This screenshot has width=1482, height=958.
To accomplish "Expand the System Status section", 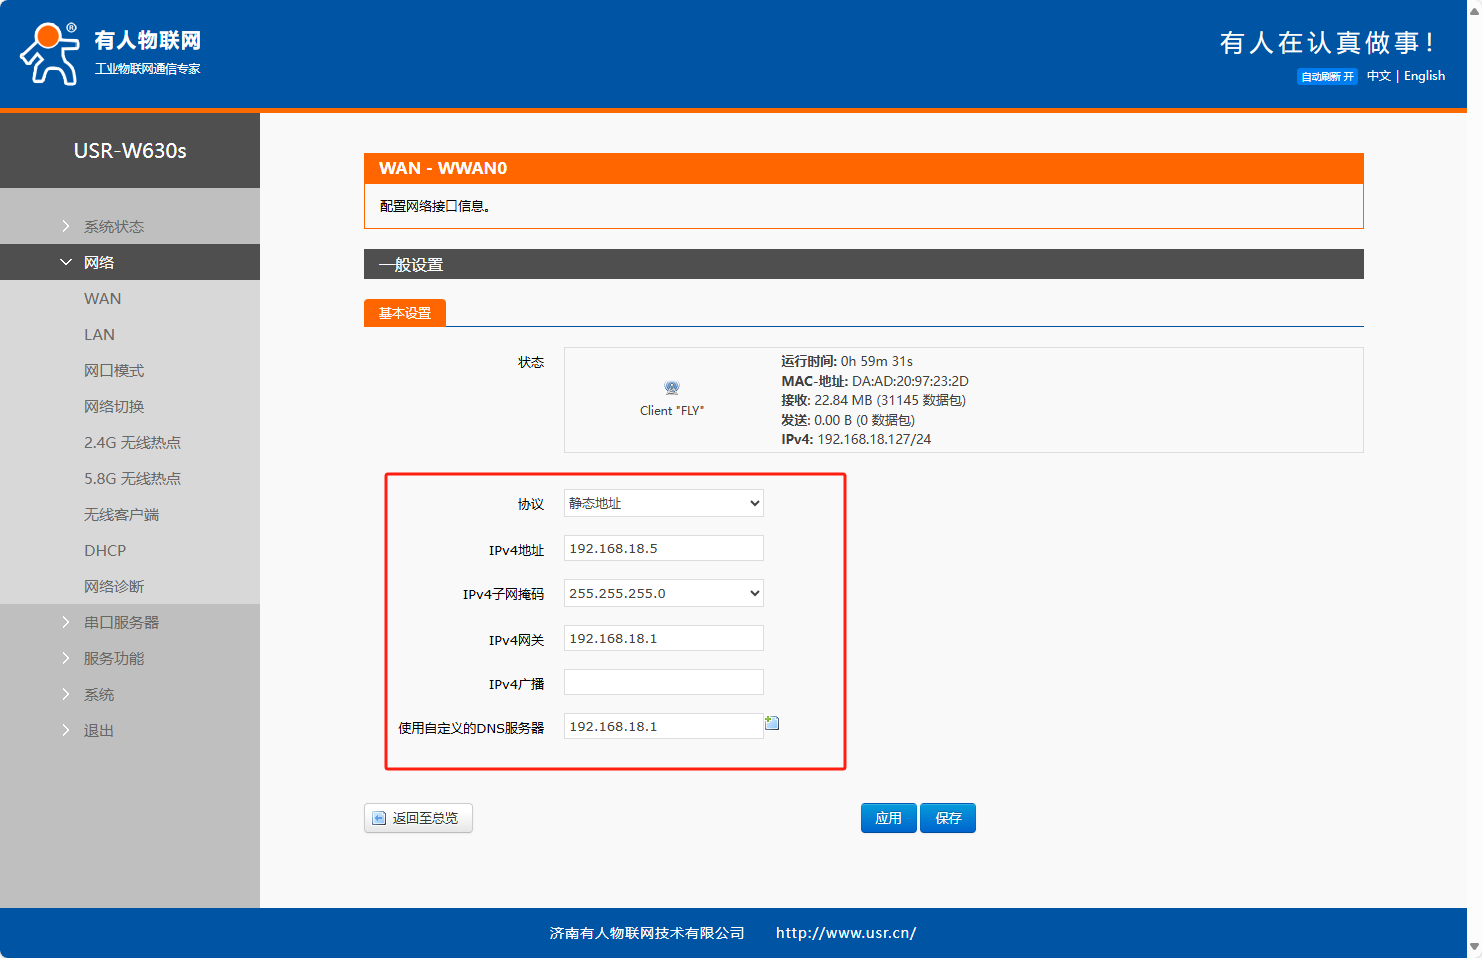I will click(113, 227).
